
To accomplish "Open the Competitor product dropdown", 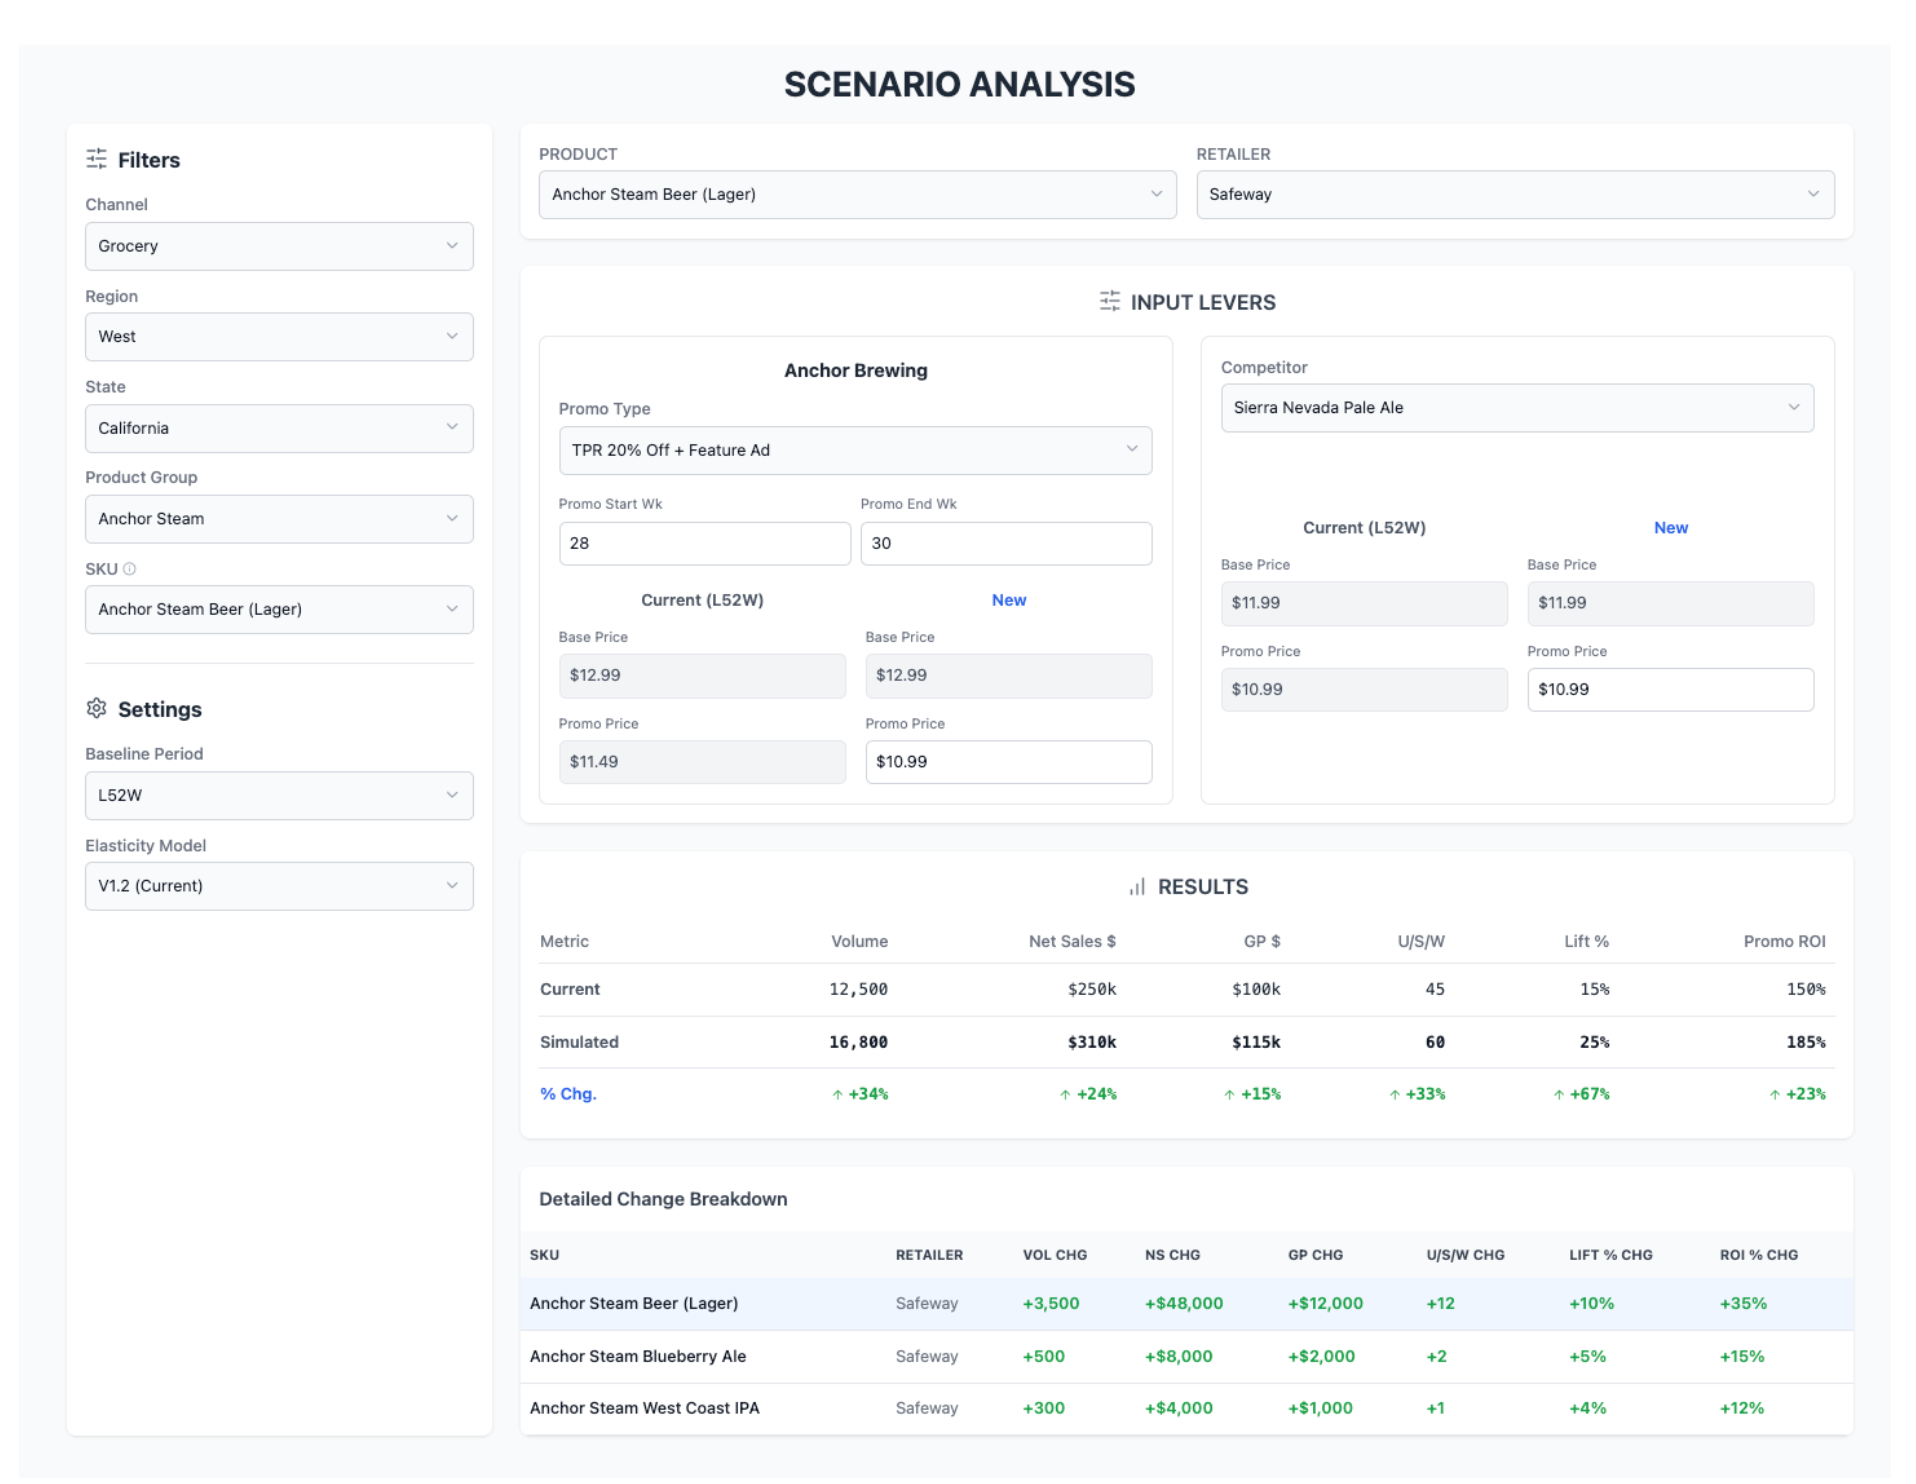I will [x=1516, y=407].
